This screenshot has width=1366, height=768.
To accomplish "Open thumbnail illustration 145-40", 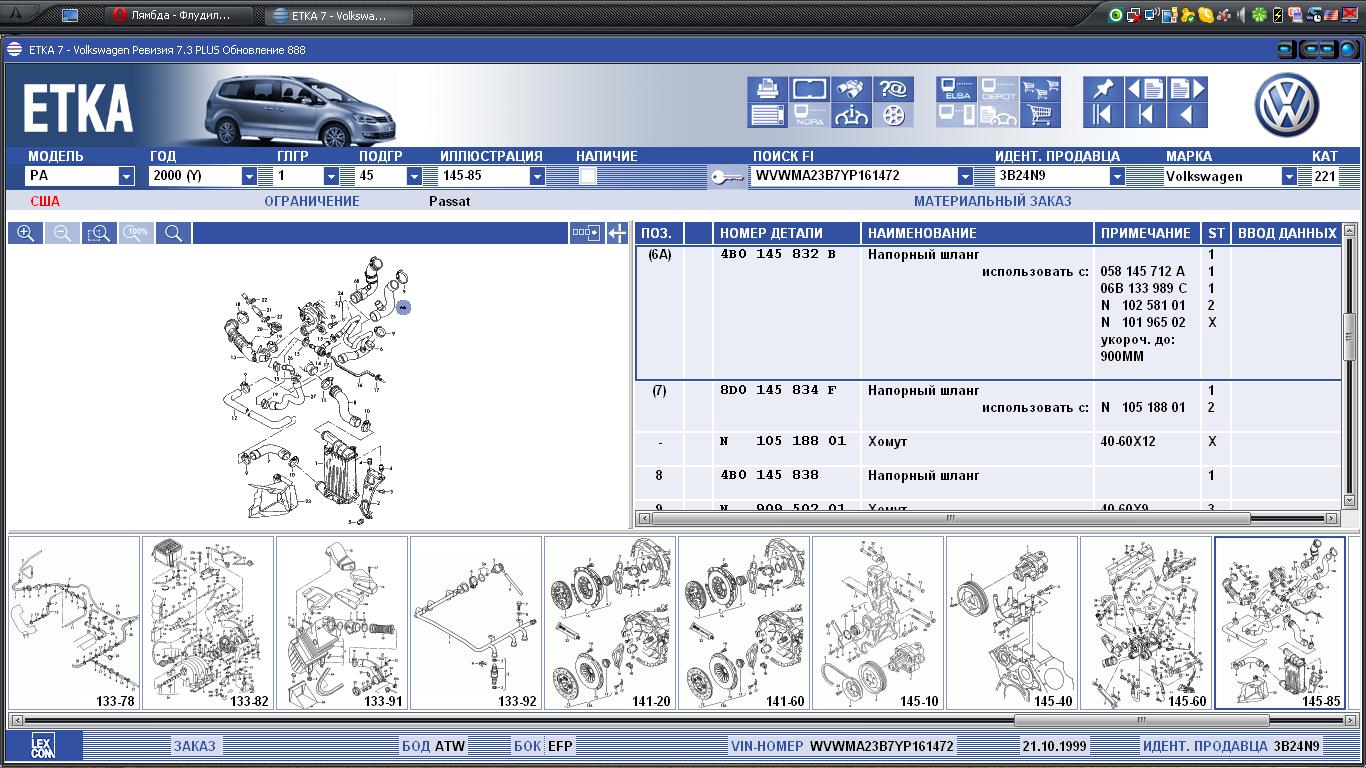I will tap(1012, 623).
